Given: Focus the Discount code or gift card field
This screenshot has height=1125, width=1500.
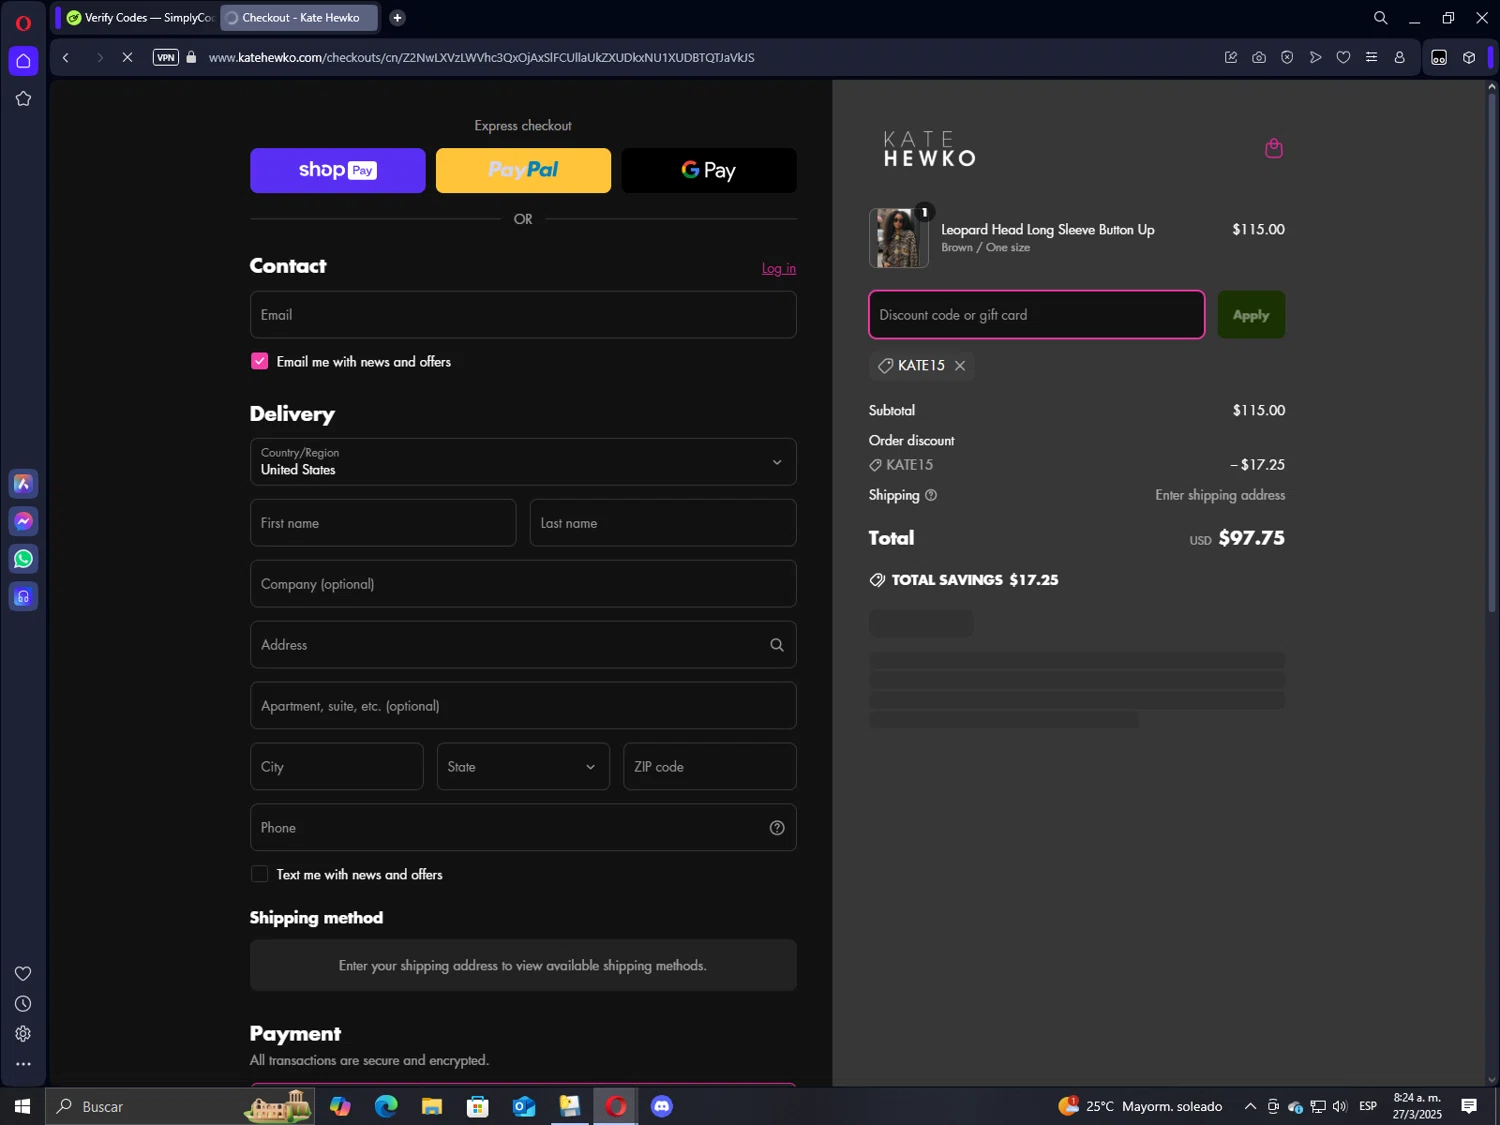Looking at the screenshot, I should (x=1037, y=315).
